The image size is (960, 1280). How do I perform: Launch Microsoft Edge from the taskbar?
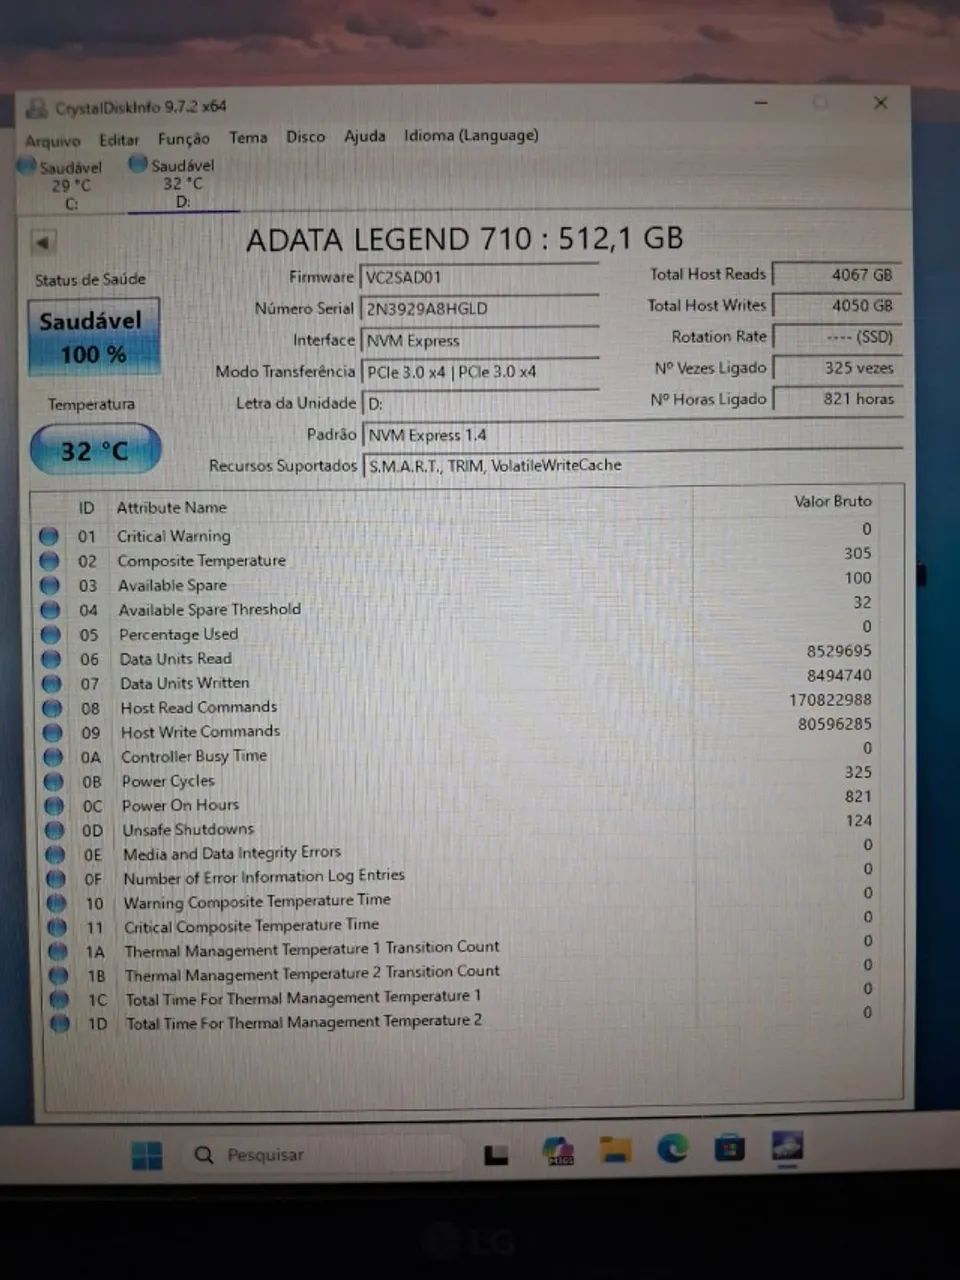click(x=673, y=1149)
